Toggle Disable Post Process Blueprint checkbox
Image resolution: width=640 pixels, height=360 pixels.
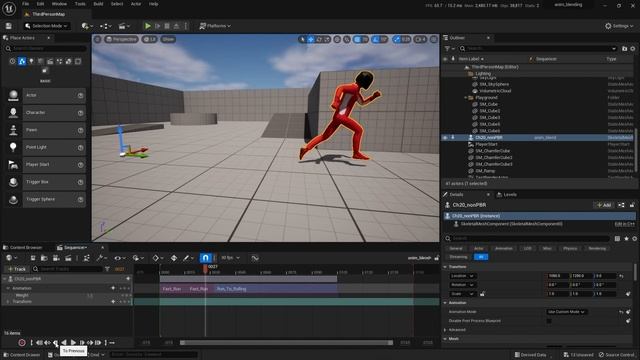549,321
